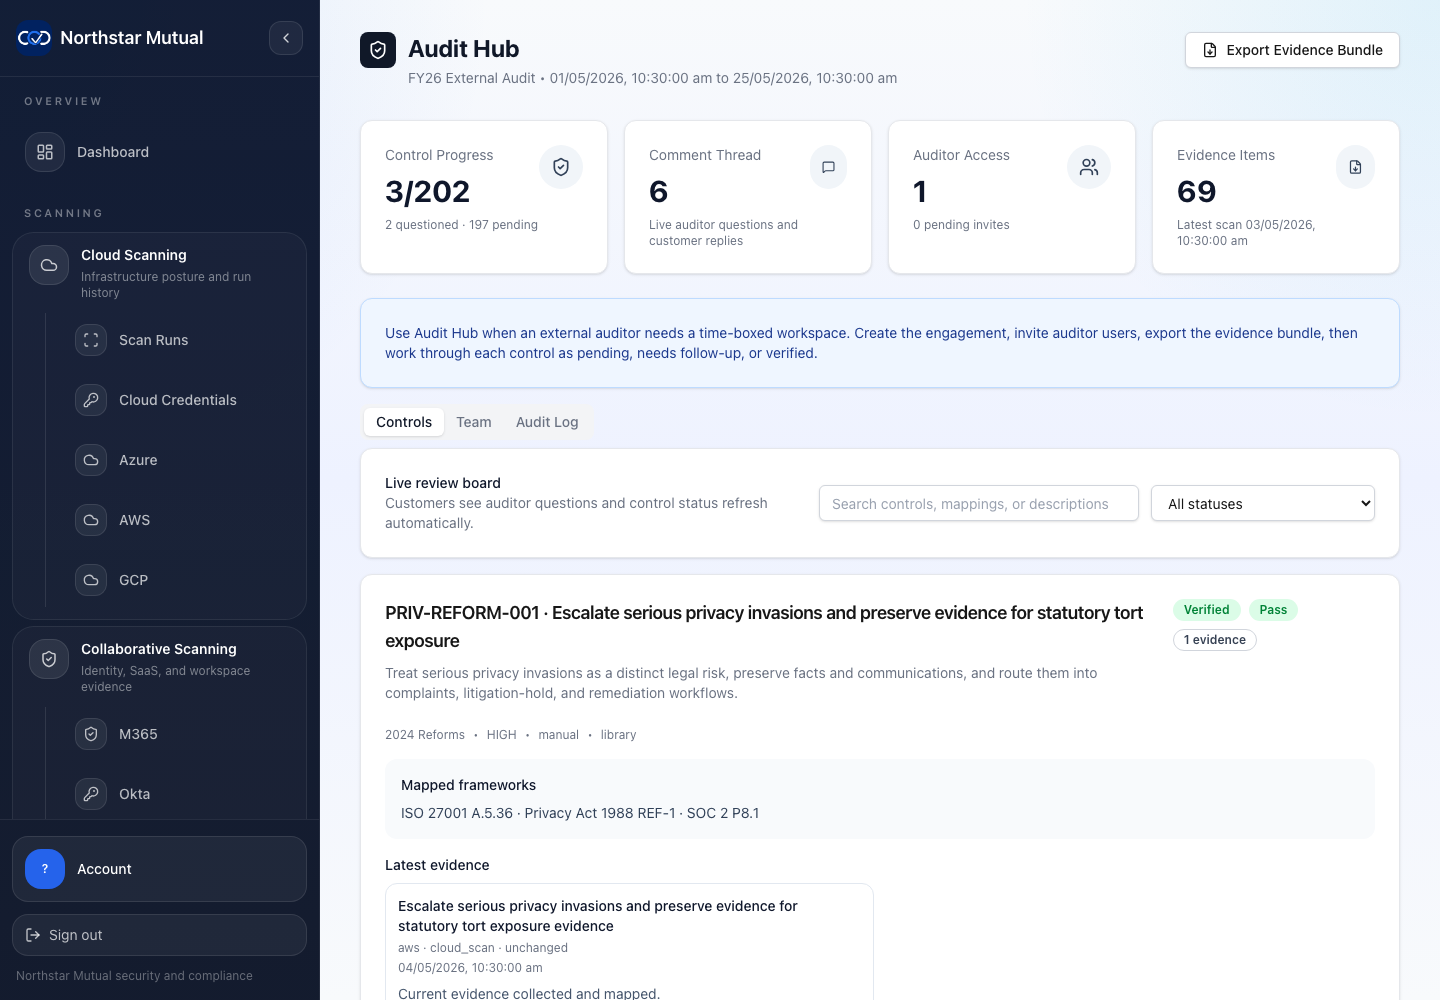This screenshot has height=1000, width=1440.
Task: Click the Verified status badge
Action: click(1207, 610)
